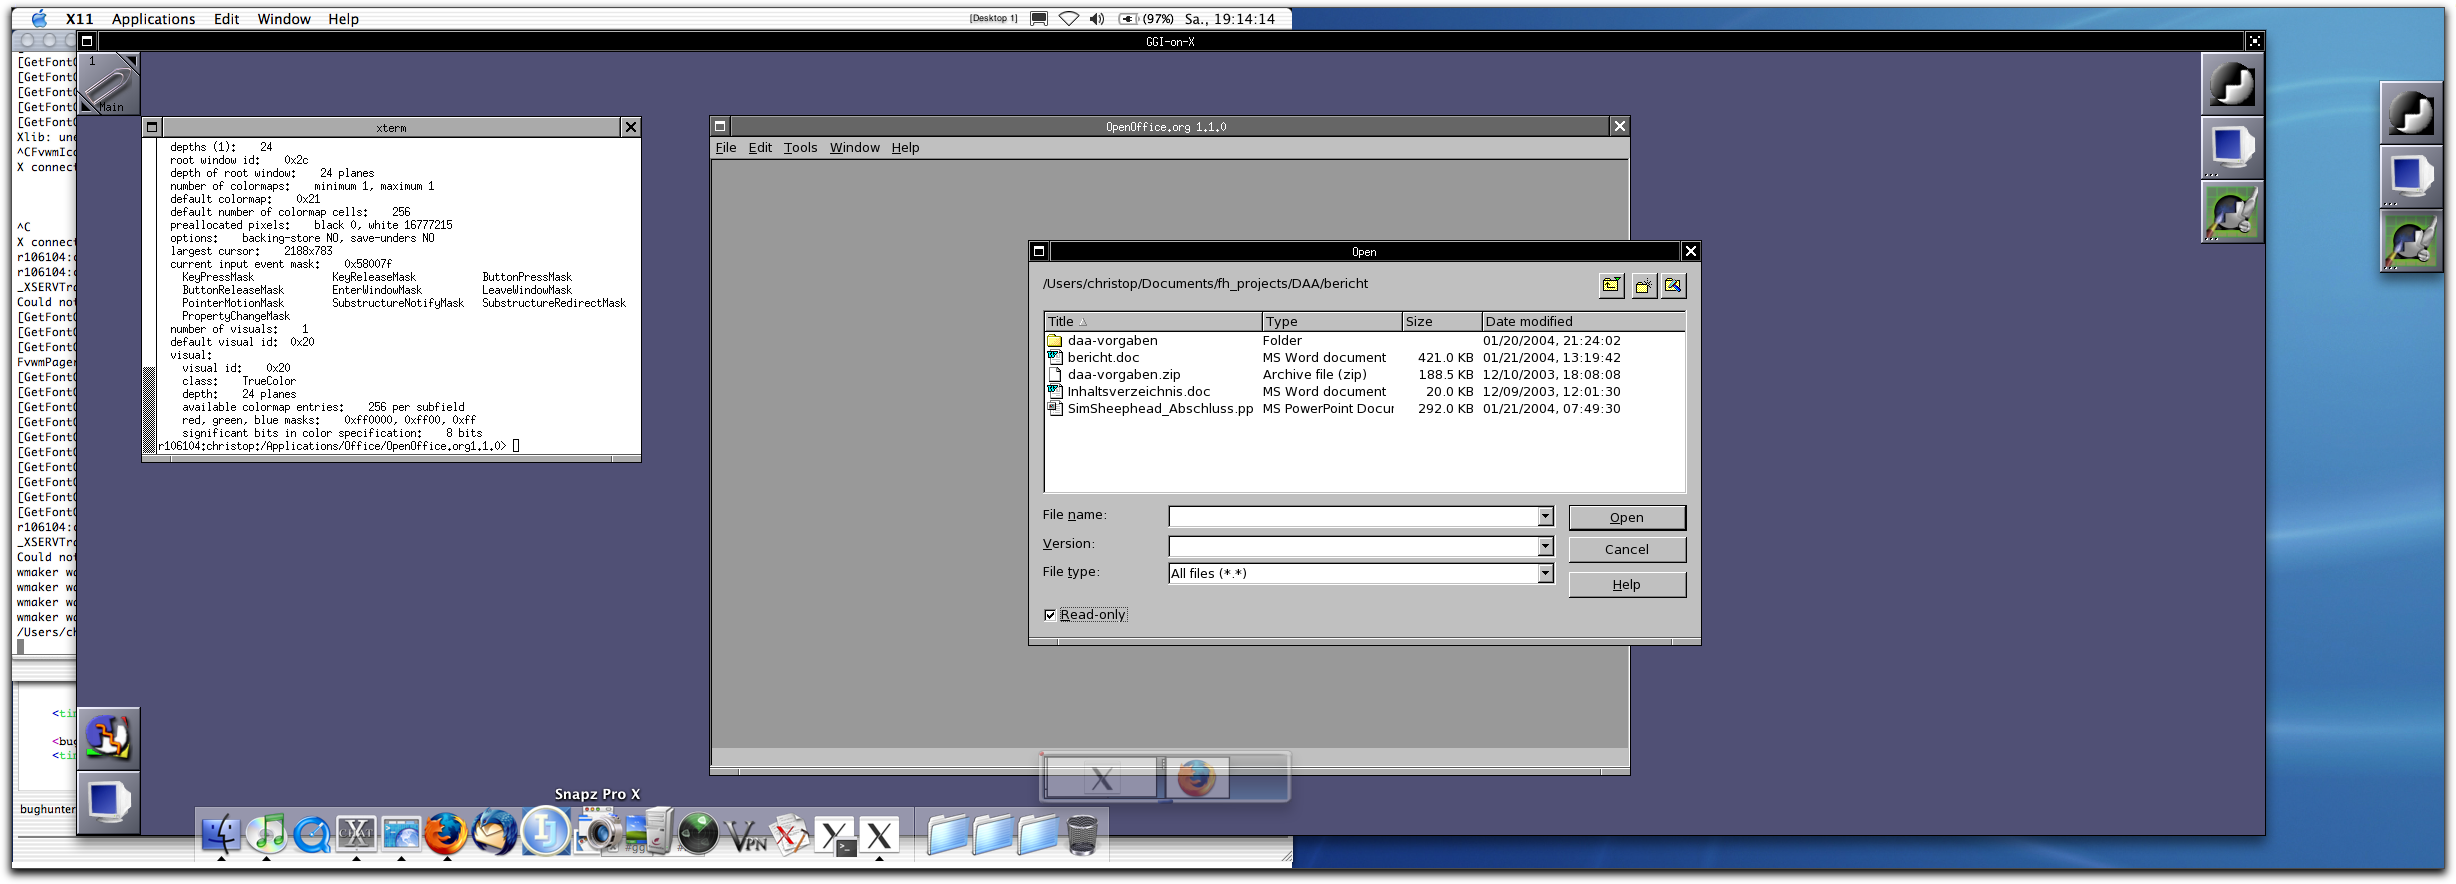Open the File menu in OpenOffice.org
Image resolution: width=2456 pixels, height=884 pixels.
tap(726, 147)
